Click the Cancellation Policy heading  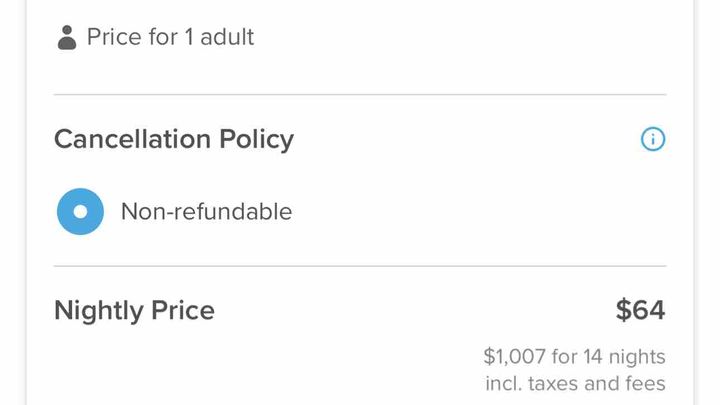coord(174,139)
